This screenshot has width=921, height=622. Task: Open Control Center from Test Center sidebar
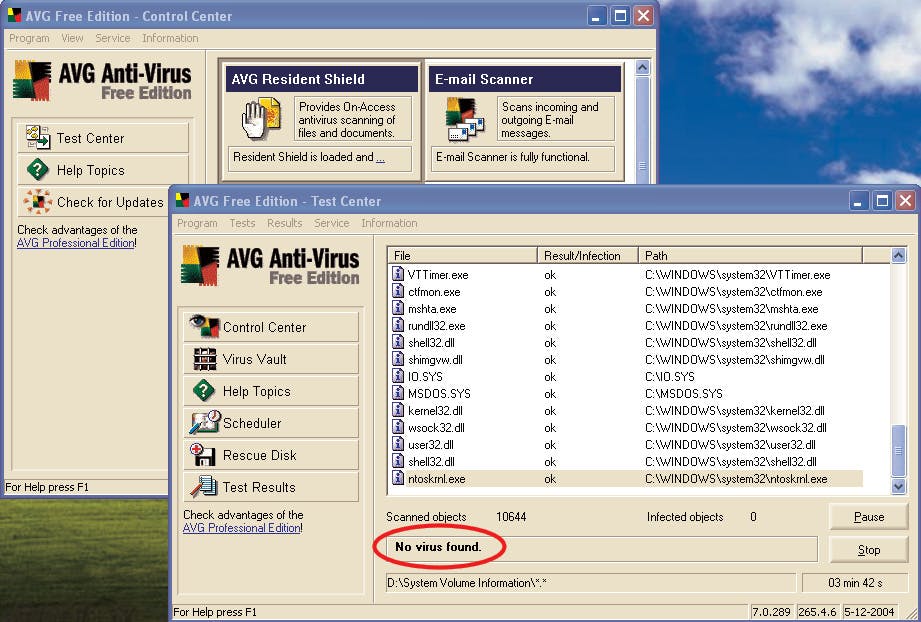click(271, 327)
